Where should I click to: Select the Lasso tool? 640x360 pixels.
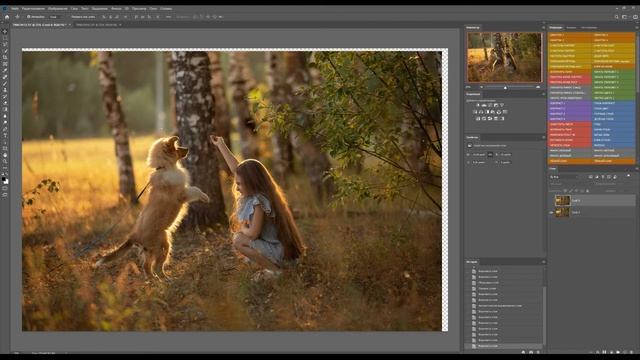(x=5, y=44)
